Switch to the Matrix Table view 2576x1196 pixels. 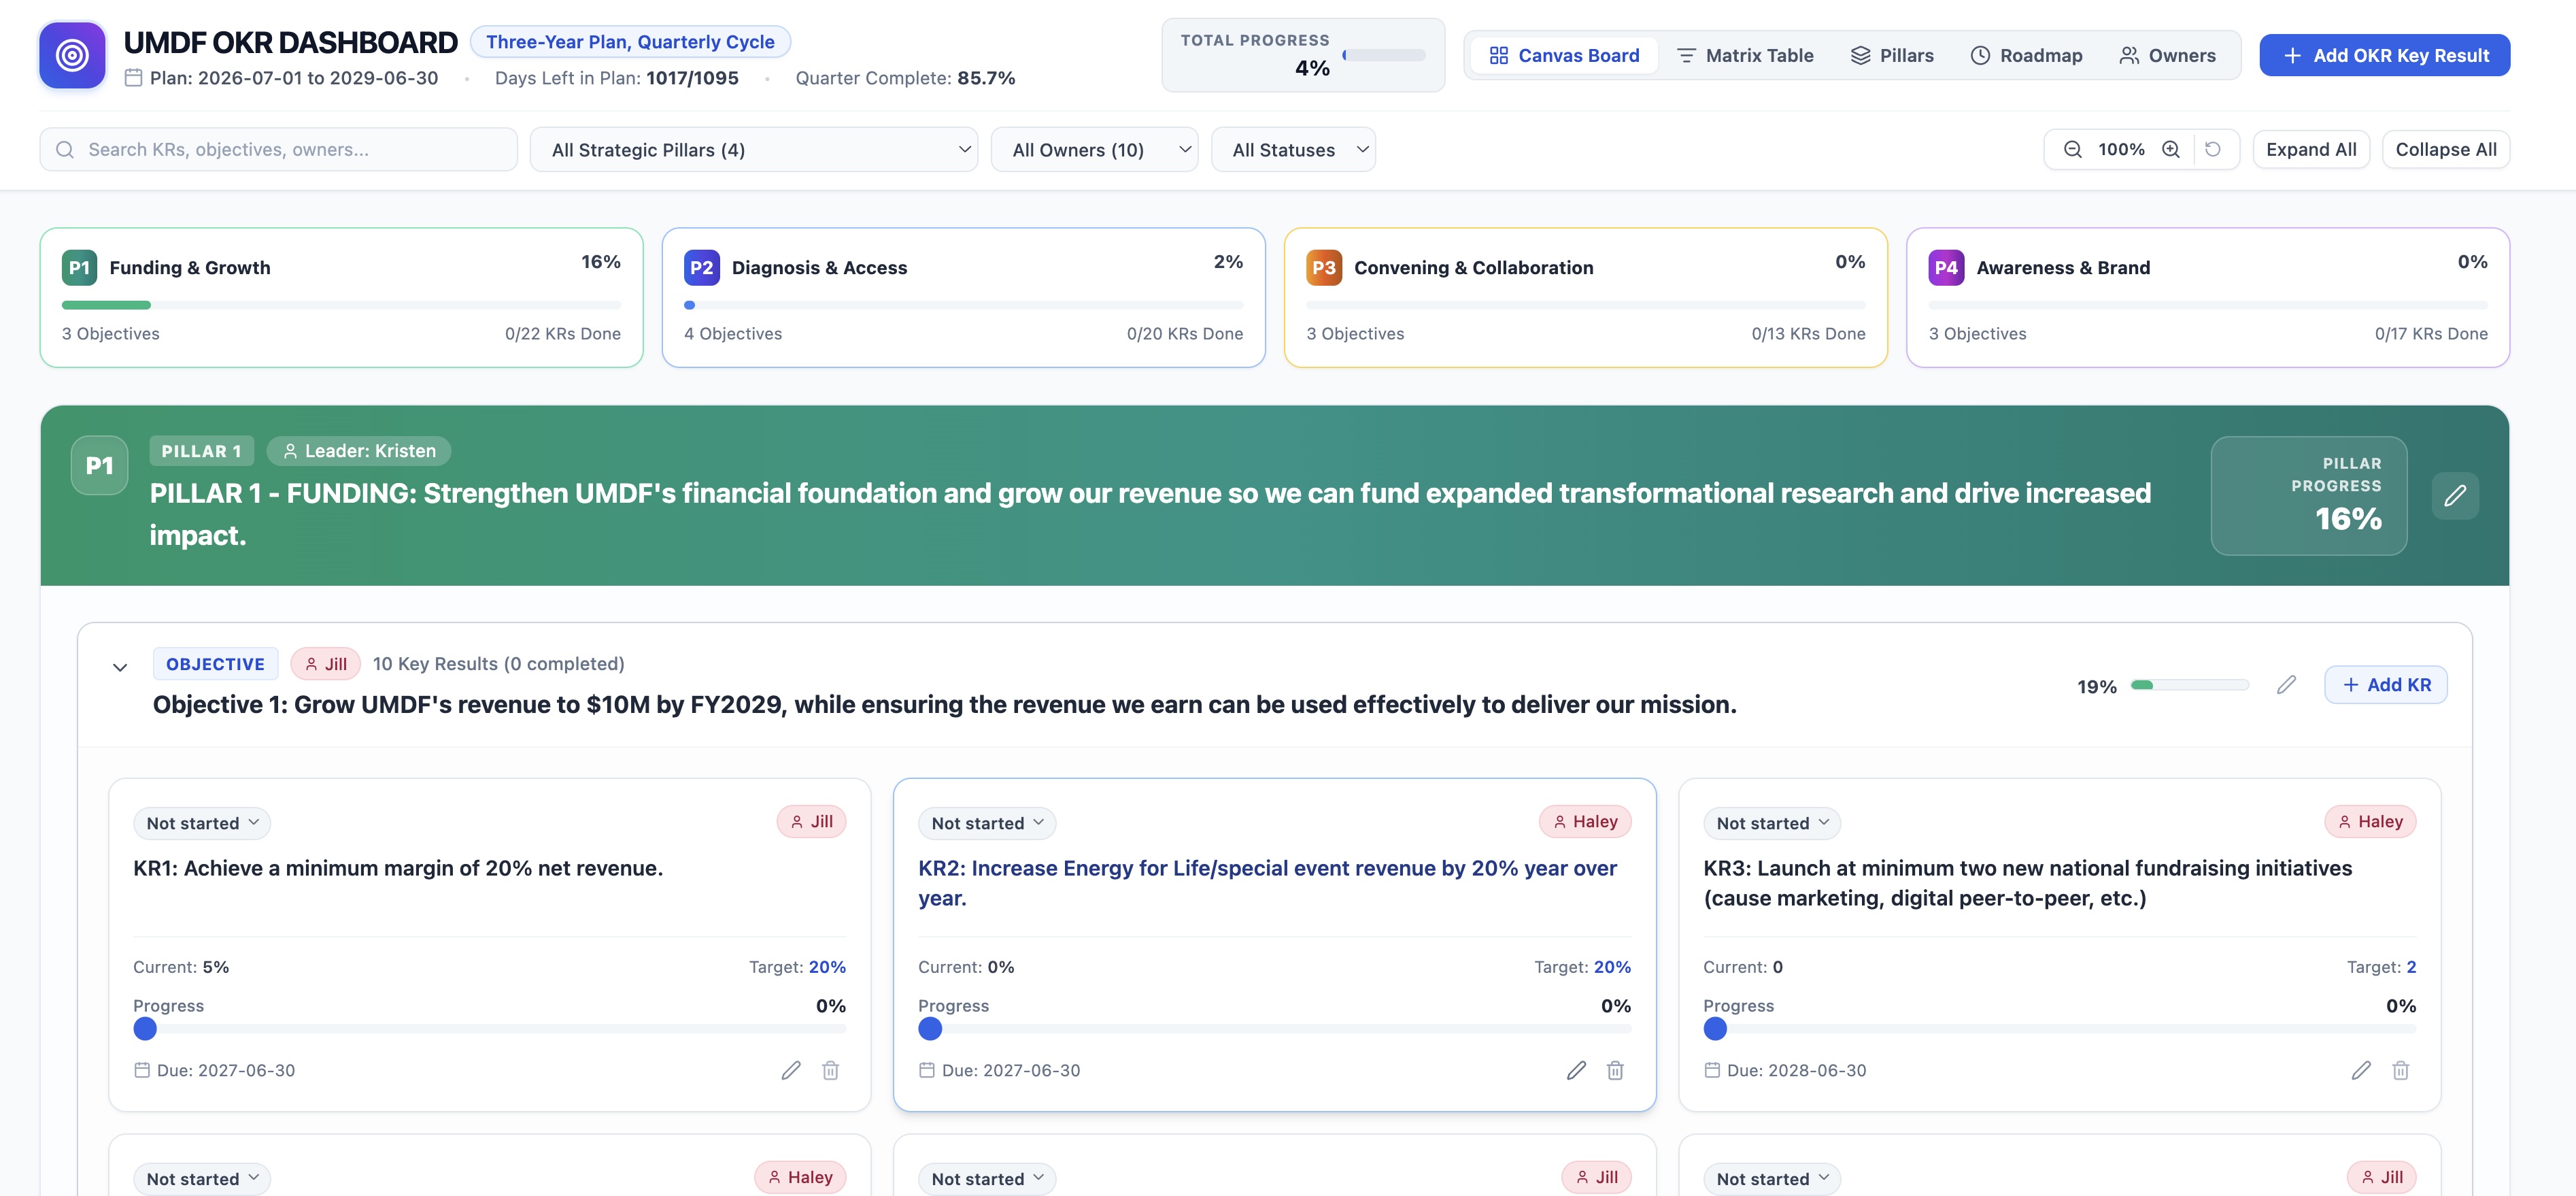[x=1745, y=56]
